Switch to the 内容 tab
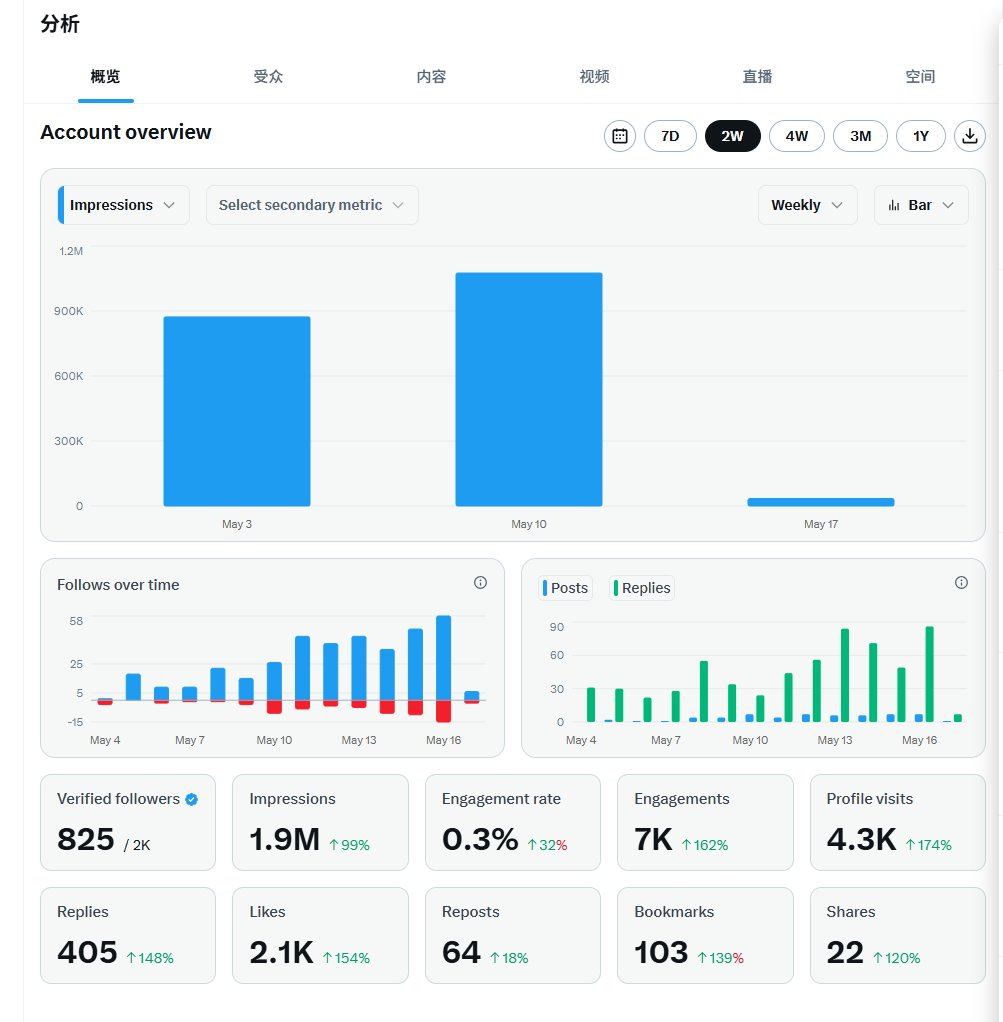Screen dimensions: 1003x1022 [431, 76]
